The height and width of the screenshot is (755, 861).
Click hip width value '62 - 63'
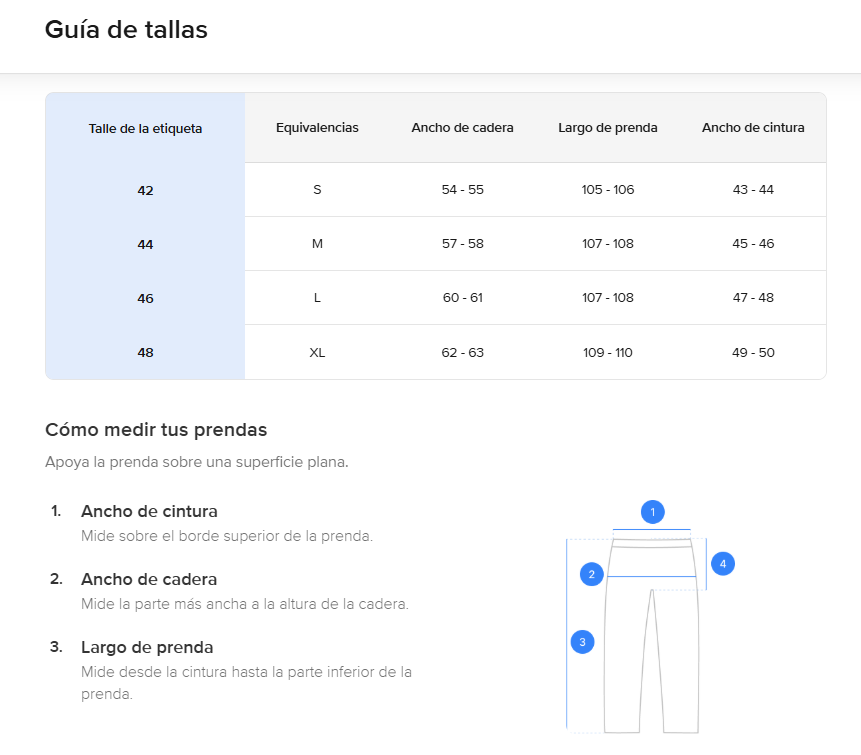[x=462, y=353]
